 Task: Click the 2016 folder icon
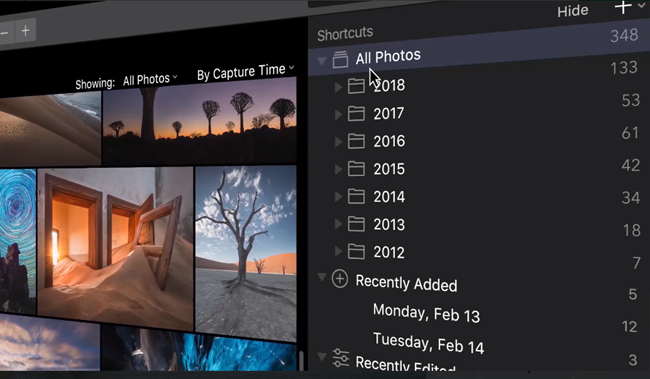click(x=356, y=141)
